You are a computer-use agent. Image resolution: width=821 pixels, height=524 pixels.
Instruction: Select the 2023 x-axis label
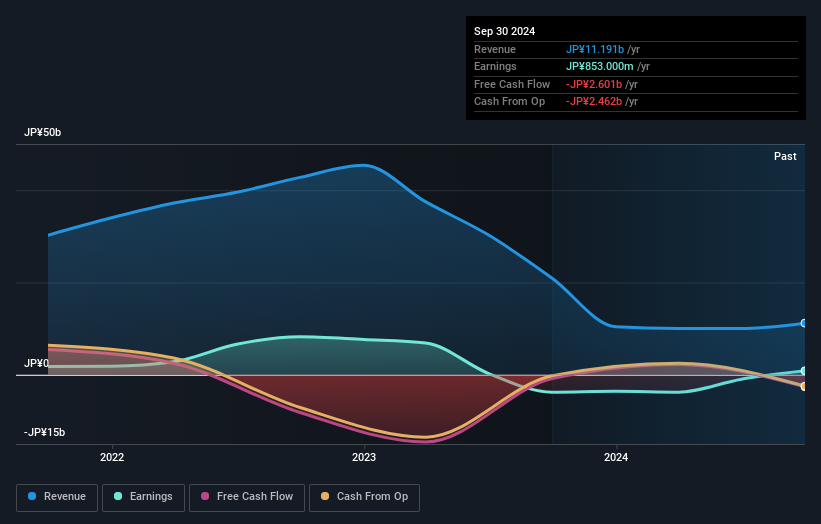coord(364,458)
